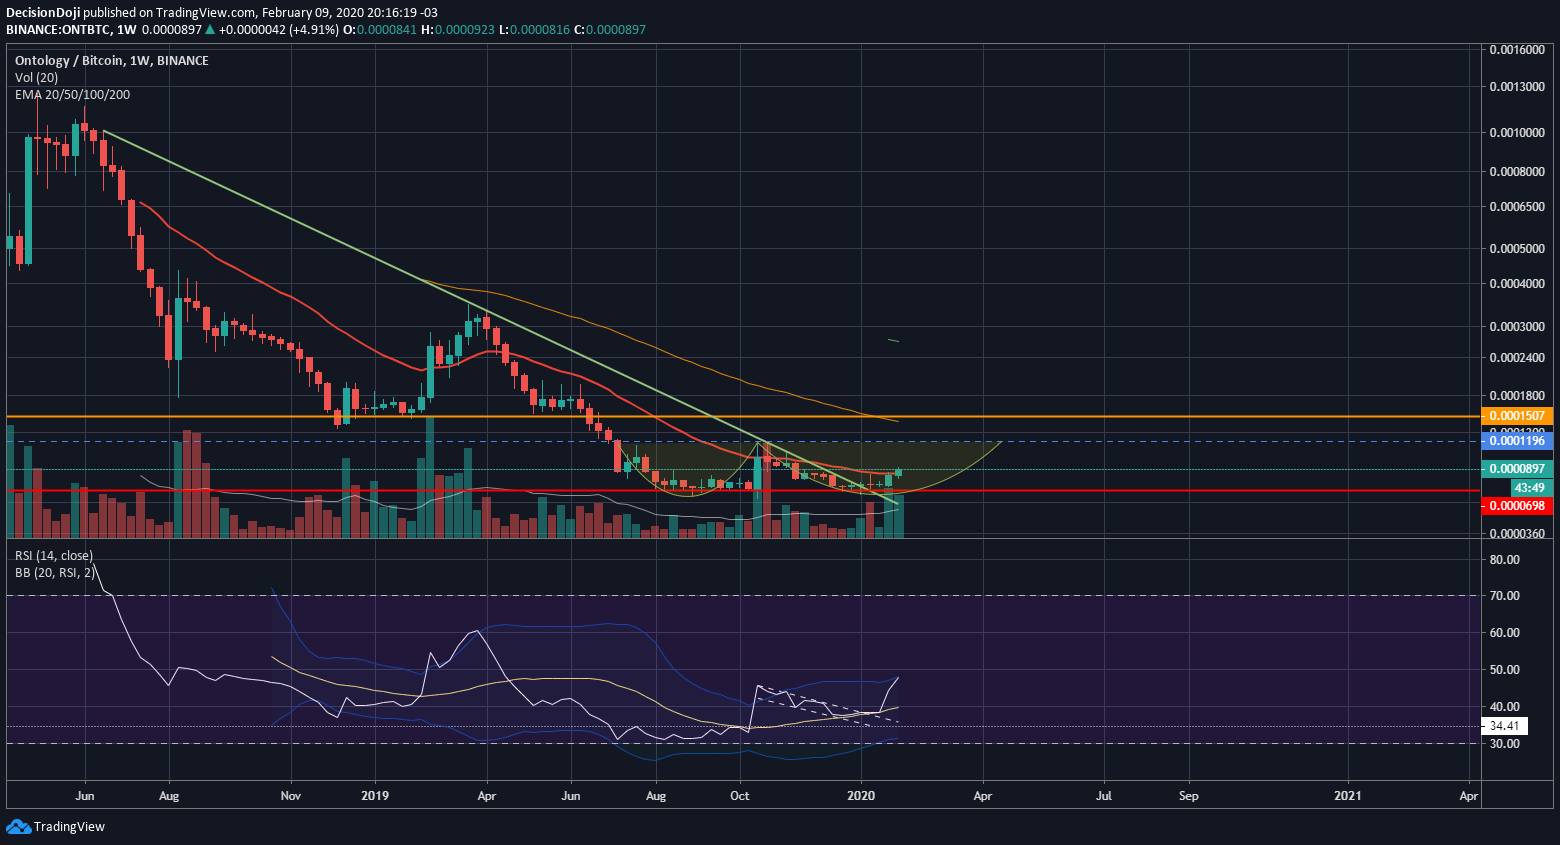Viewport: 1560px width, 845px height.
Task: Click the Sep label on time axis
Action: pyautogui.click(x=1189, y=796)
